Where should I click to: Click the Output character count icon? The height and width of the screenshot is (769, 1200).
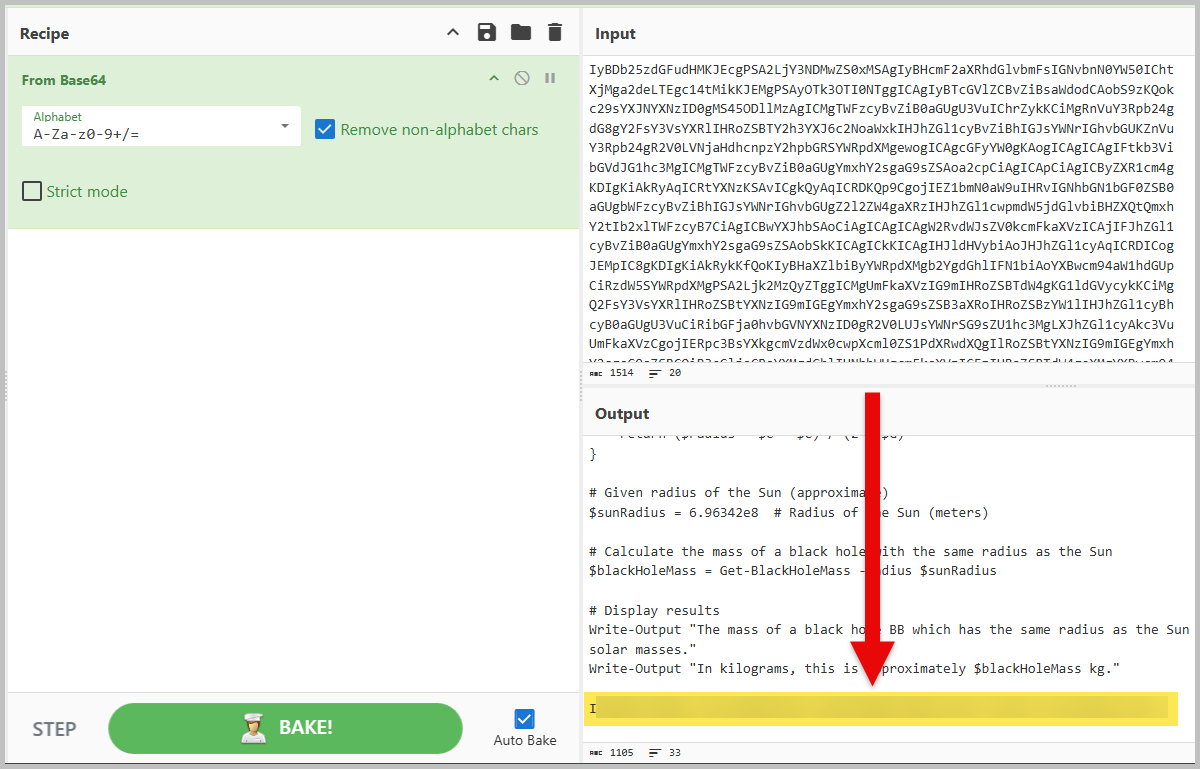pyautogui.click(x=596, y=752)
